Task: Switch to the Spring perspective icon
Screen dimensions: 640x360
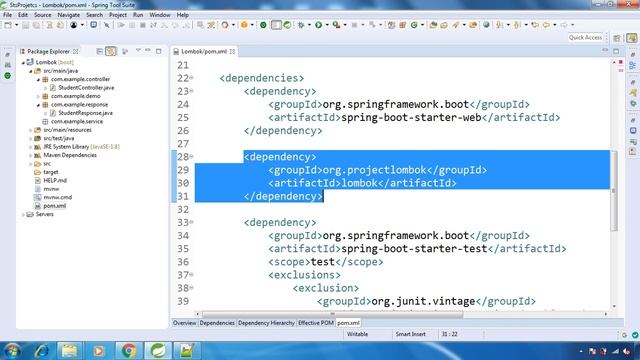Action: click(632, 38)
